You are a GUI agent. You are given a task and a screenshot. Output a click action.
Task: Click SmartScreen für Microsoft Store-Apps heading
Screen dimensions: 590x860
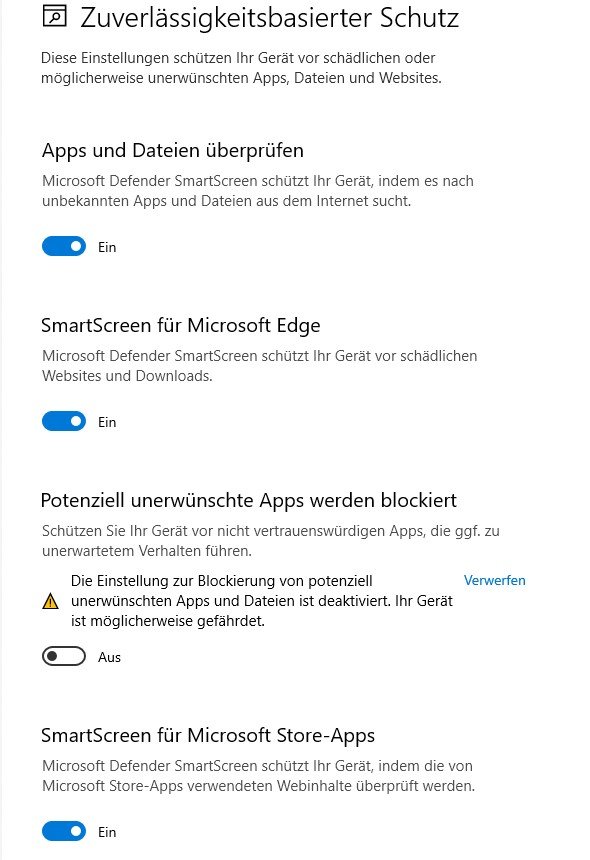click(208, 735)
